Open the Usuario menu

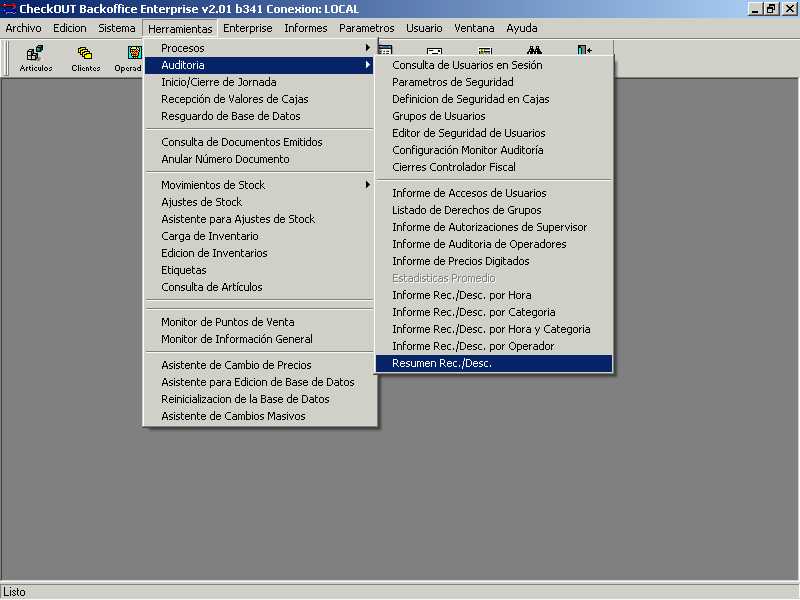(424, 28)
